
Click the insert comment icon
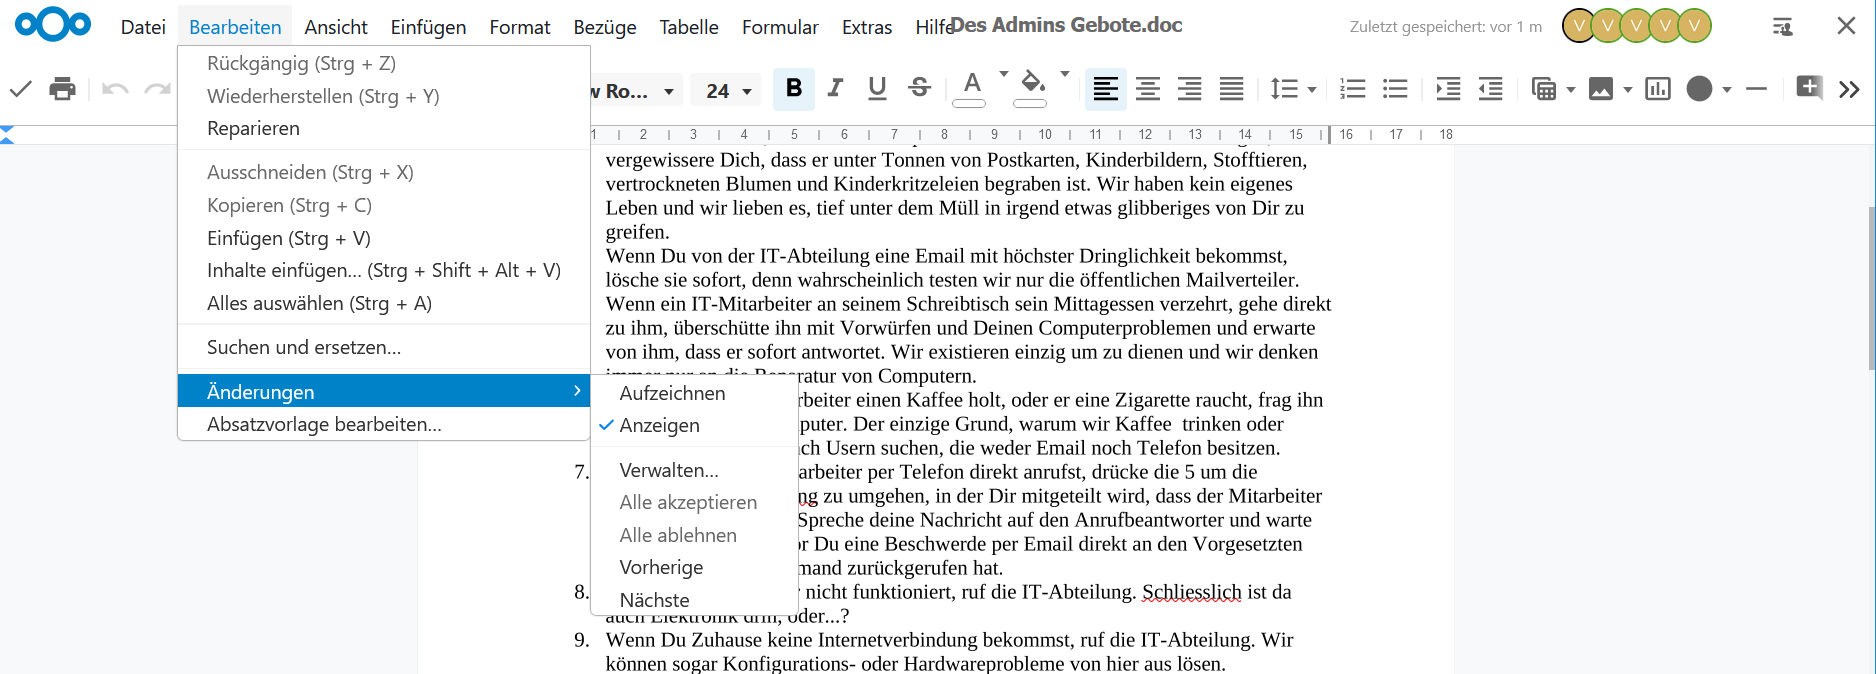click(x=1808, y=87)
